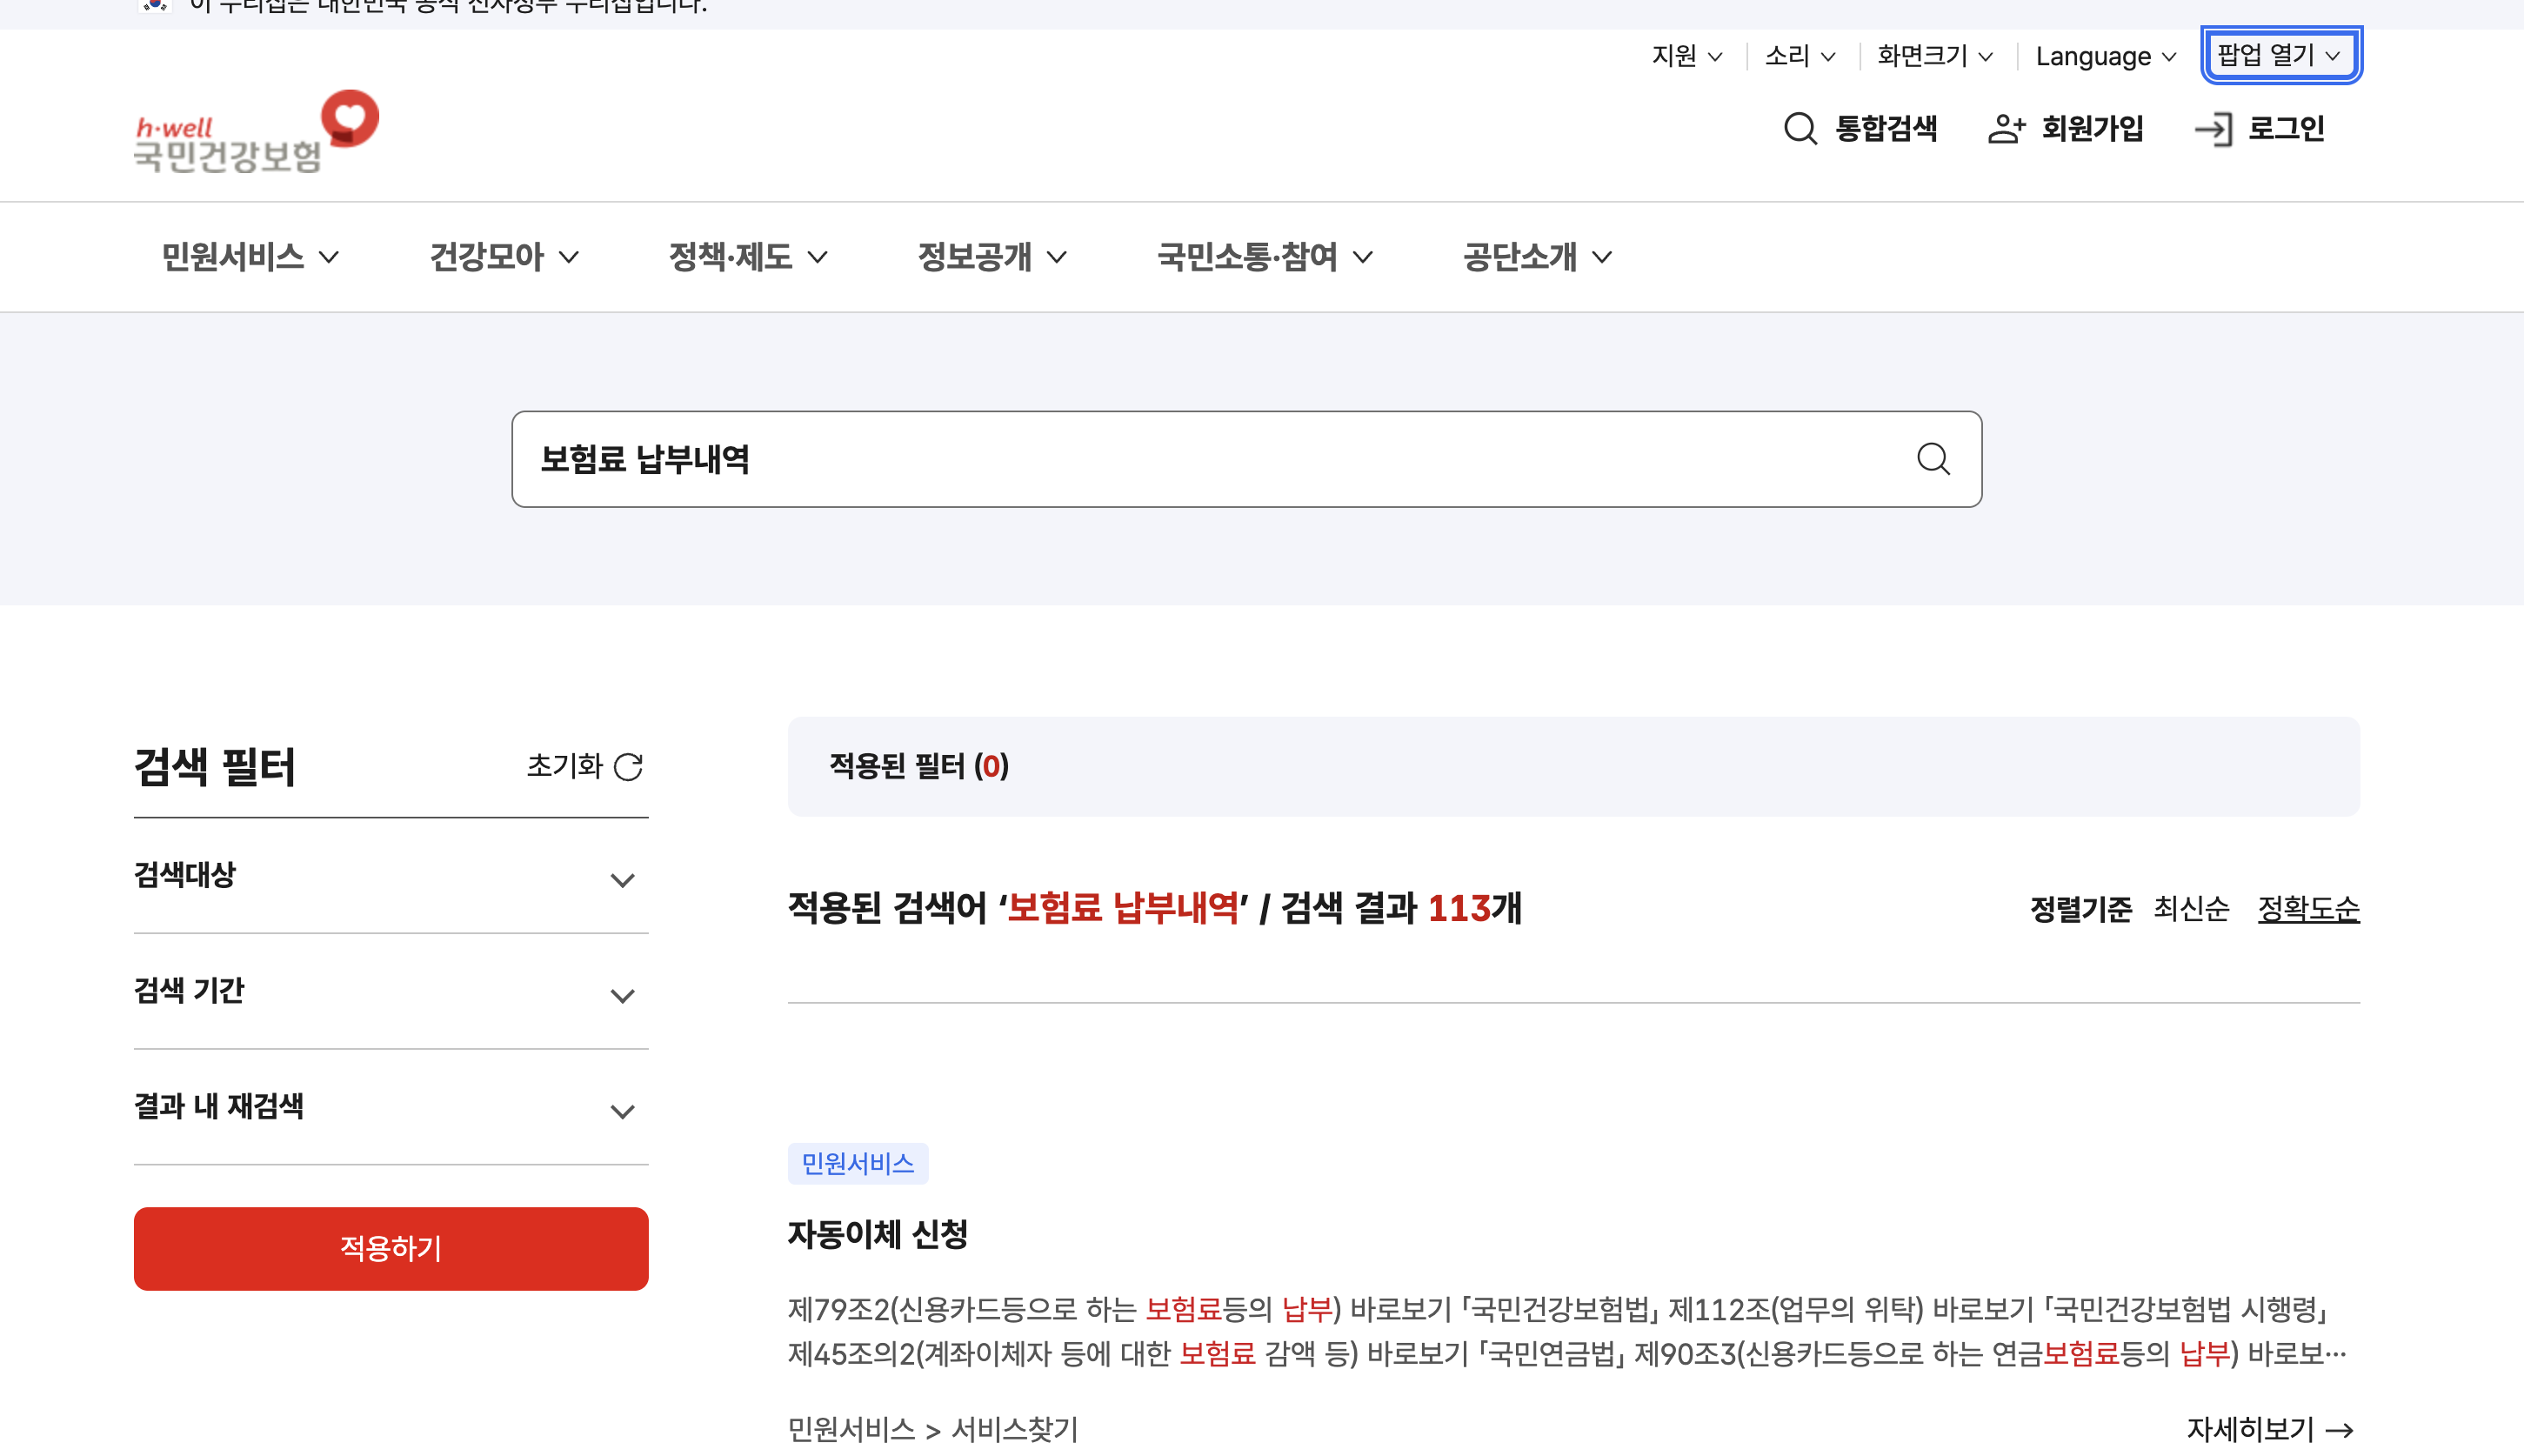Click the 통합검색 search icon in header
The width and height of the screenshot is (2524, 1456).
point(1800,129)
